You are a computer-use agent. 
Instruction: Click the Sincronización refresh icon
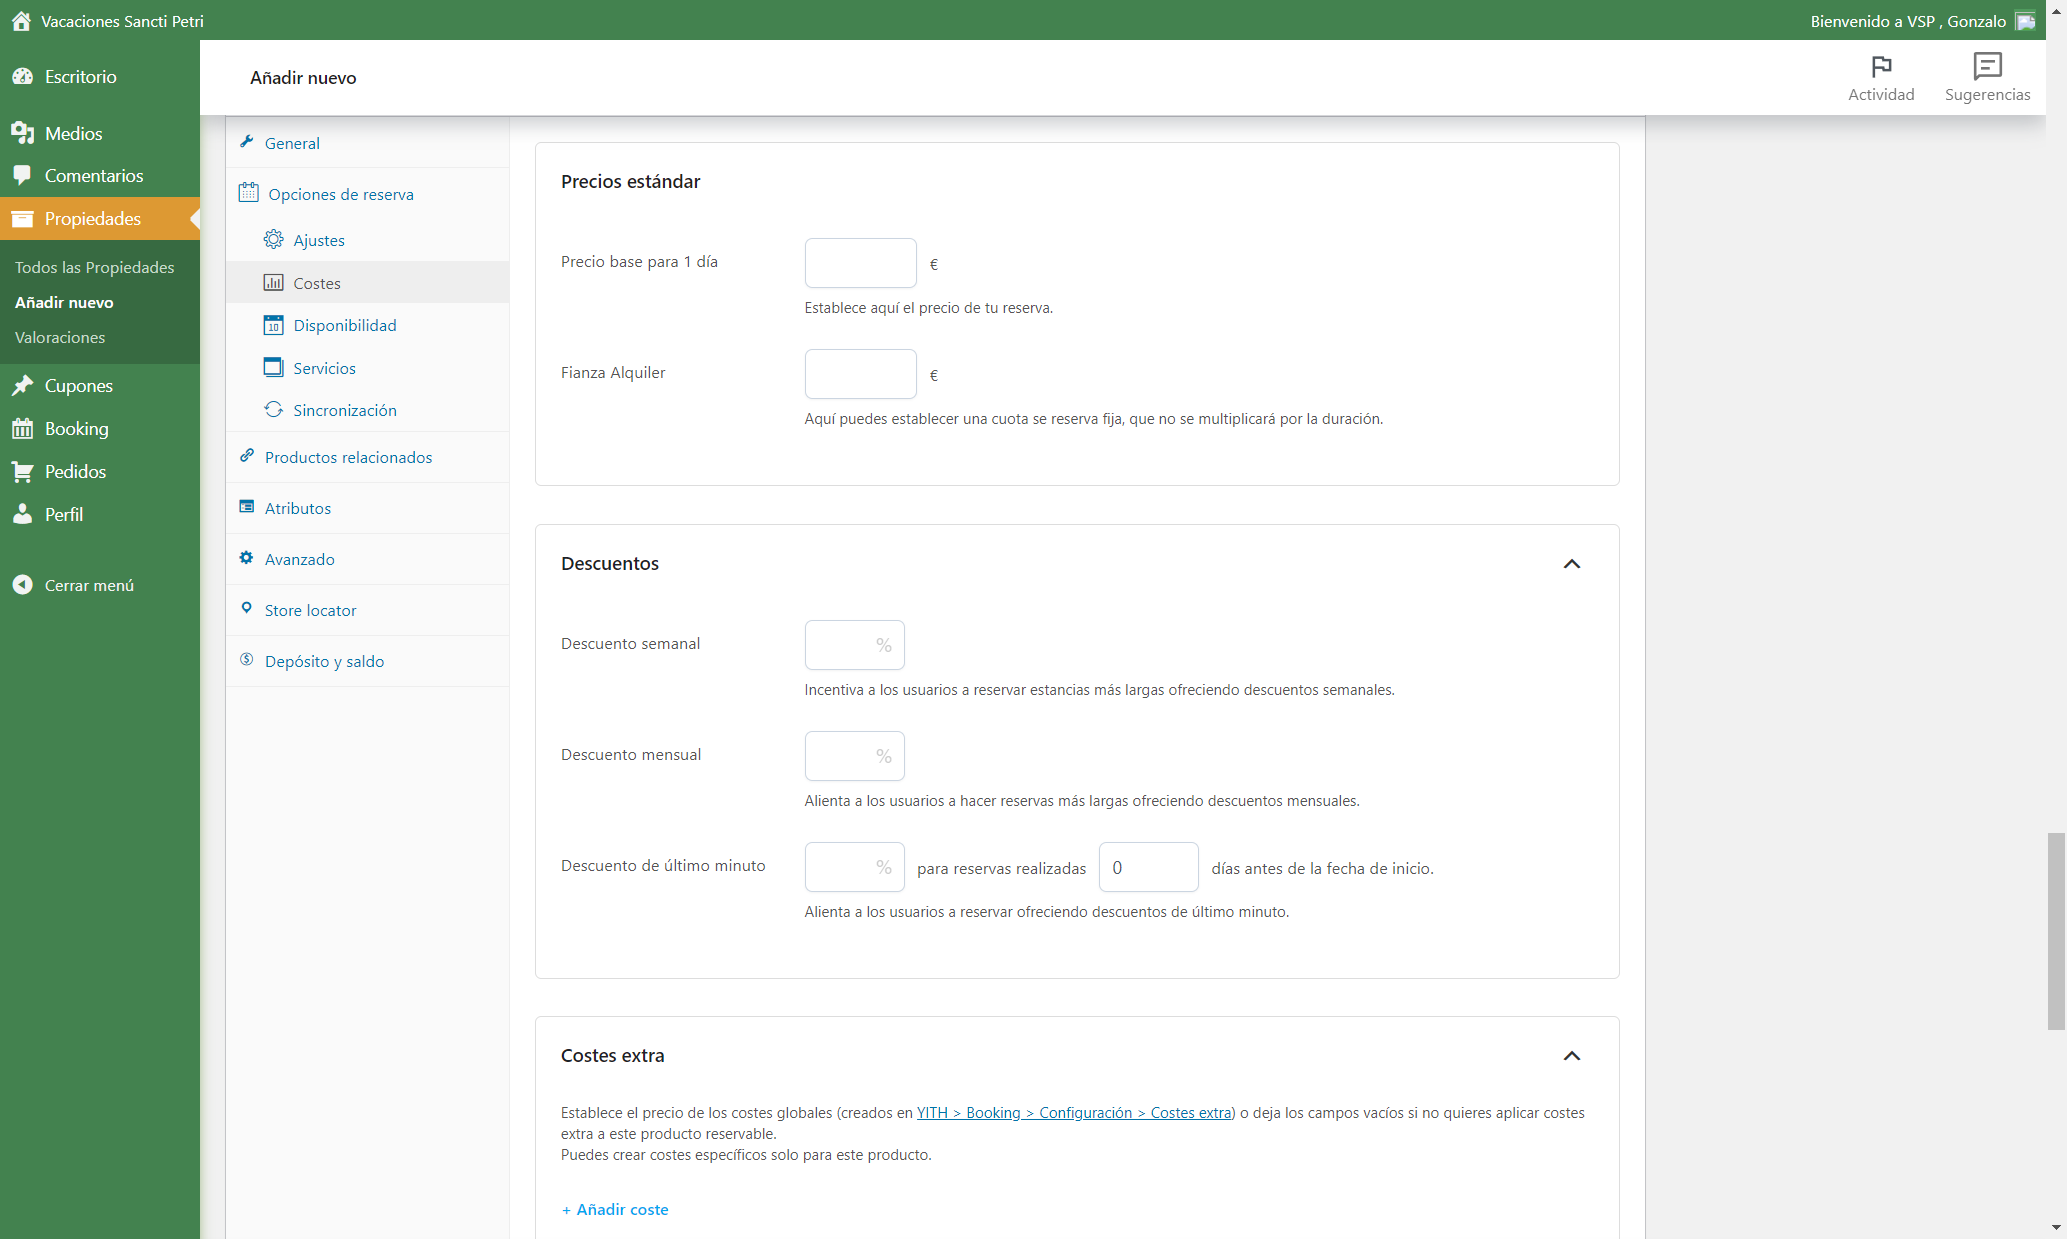(273, 409)
